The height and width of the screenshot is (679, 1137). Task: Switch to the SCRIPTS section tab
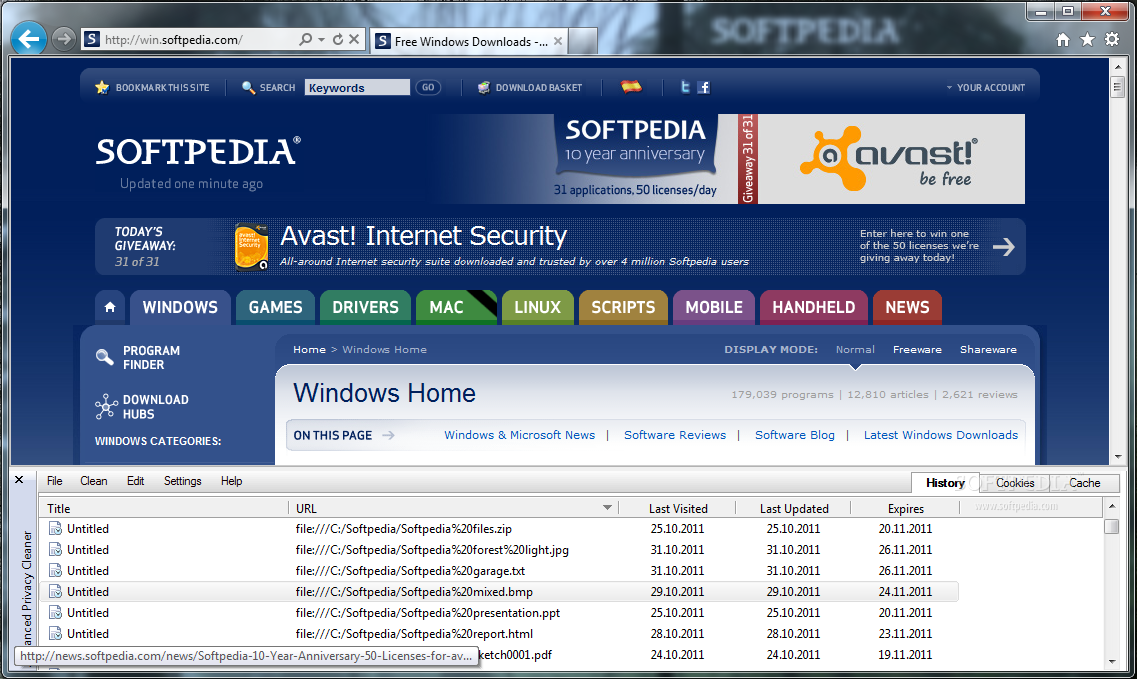[x=623, y=307]
